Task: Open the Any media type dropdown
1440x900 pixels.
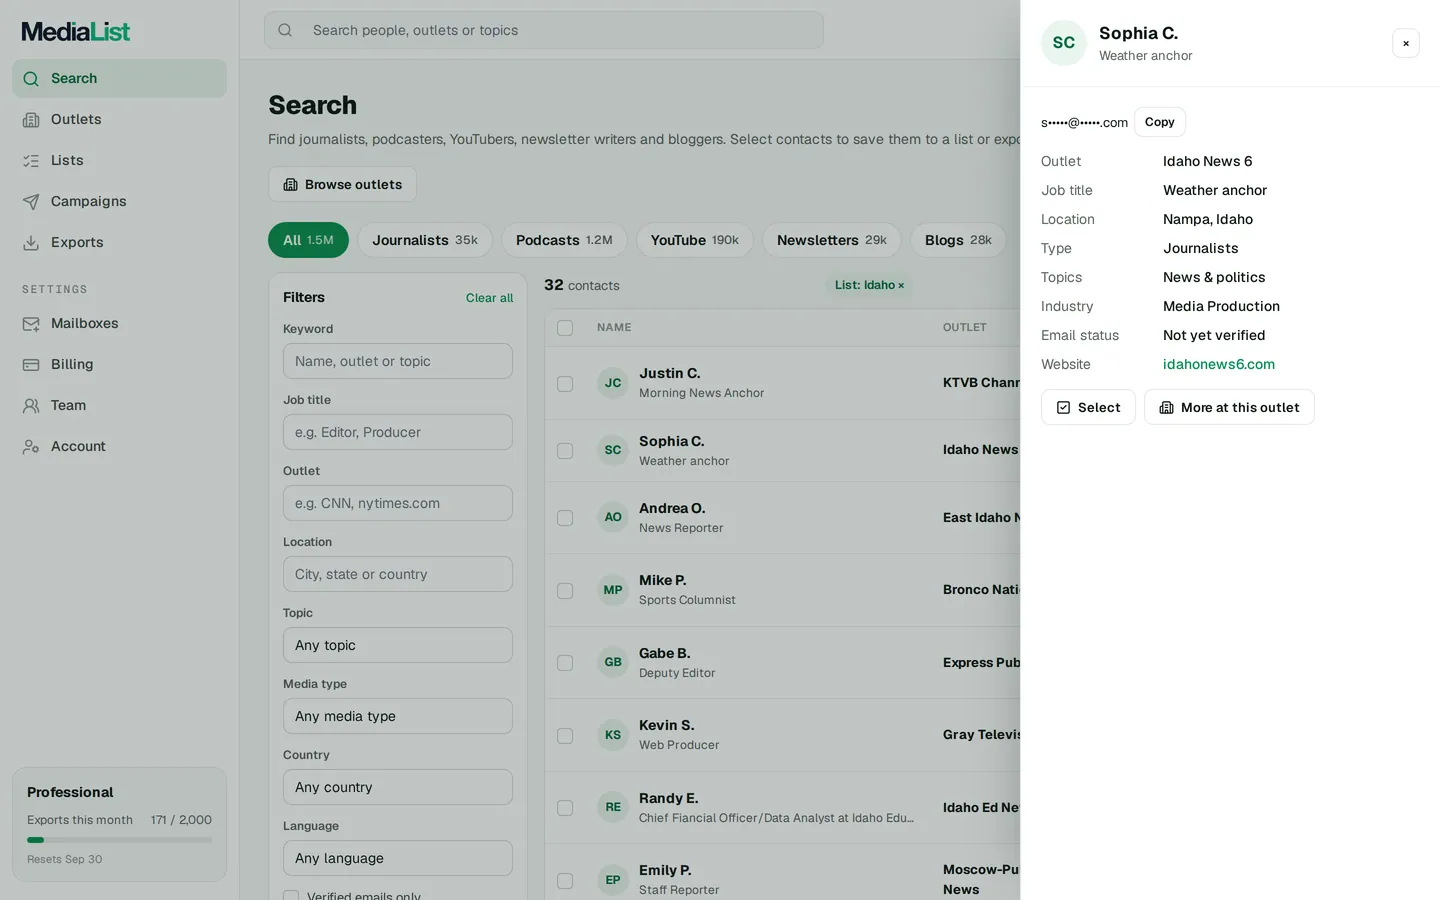Action: pos(398,716)
